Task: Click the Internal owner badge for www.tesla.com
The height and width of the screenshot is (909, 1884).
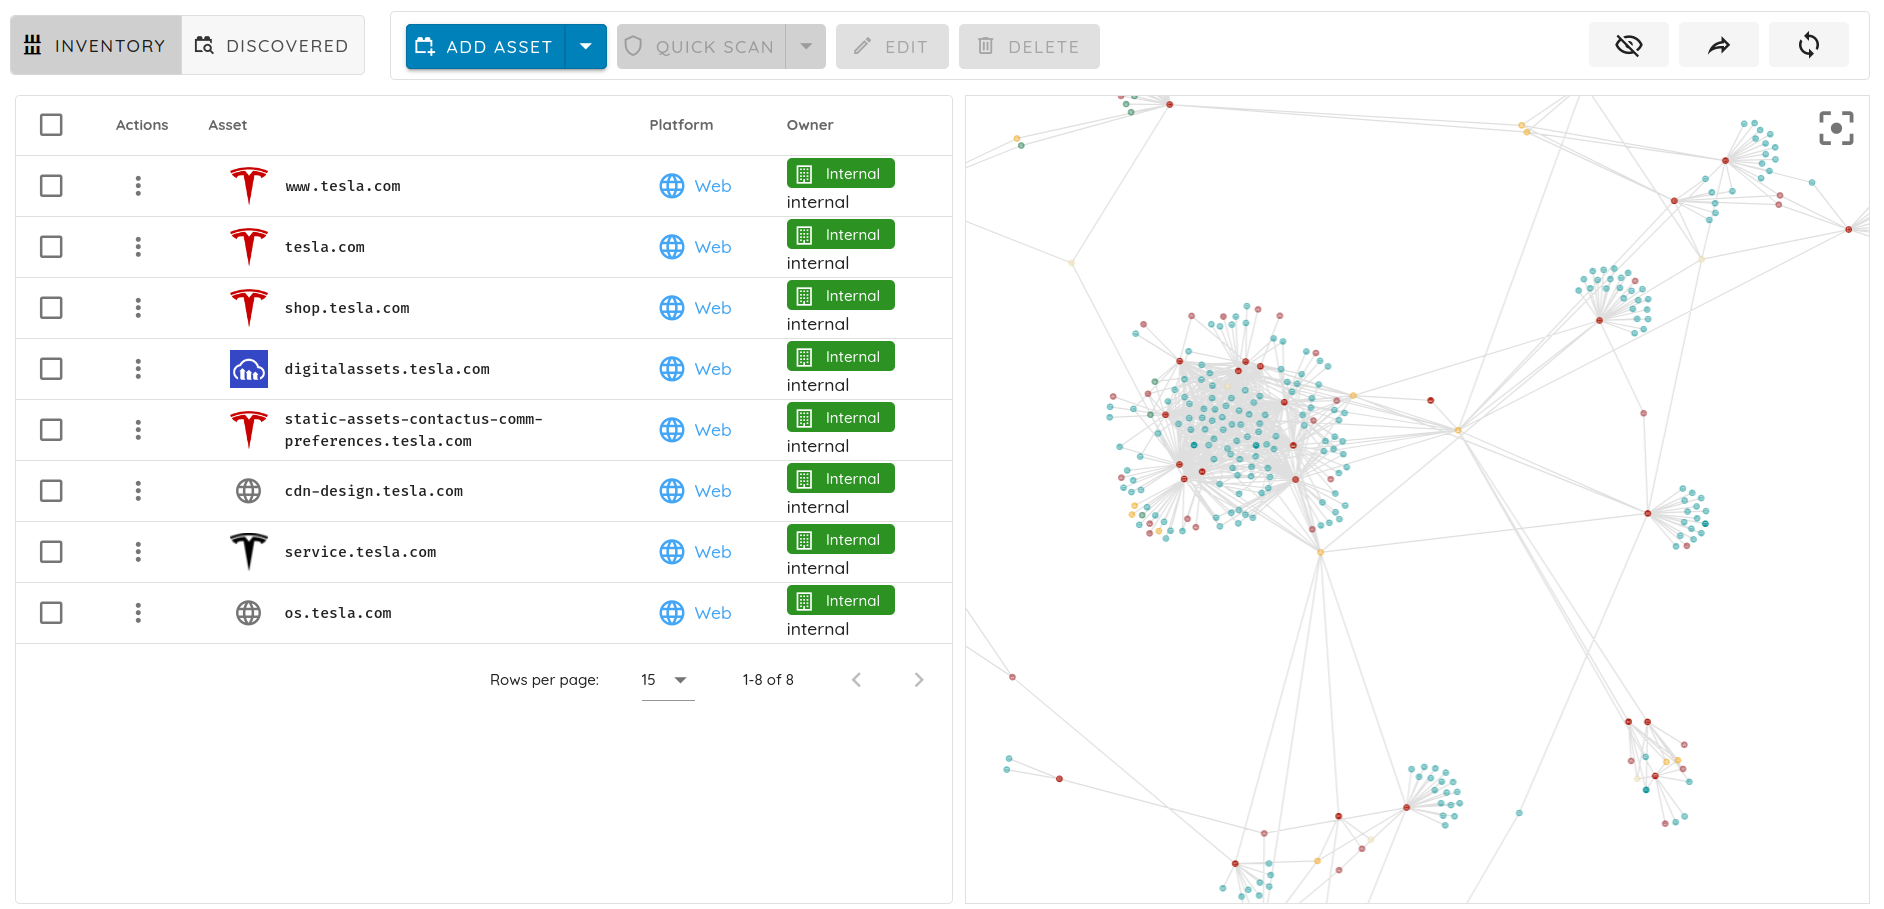Action: tap(841, 174)
